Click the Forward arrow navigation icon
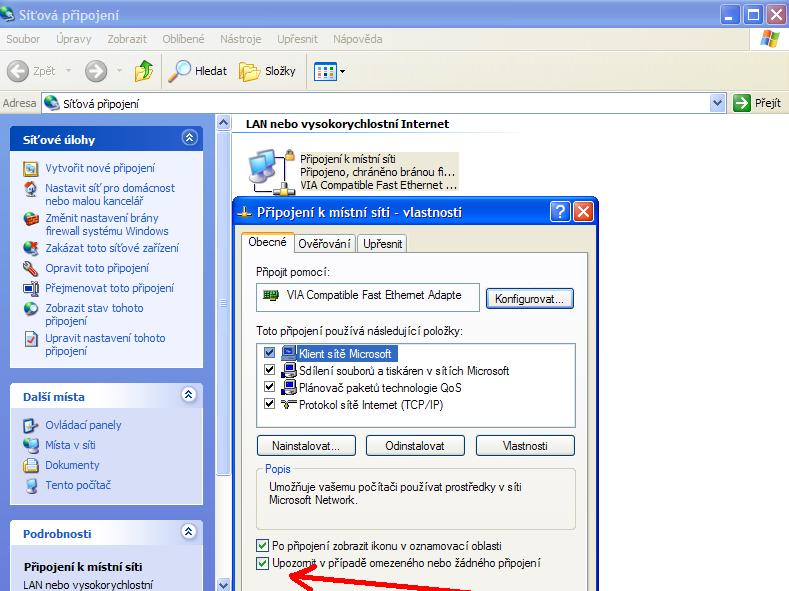789x591 pixels. click(96, 71)
